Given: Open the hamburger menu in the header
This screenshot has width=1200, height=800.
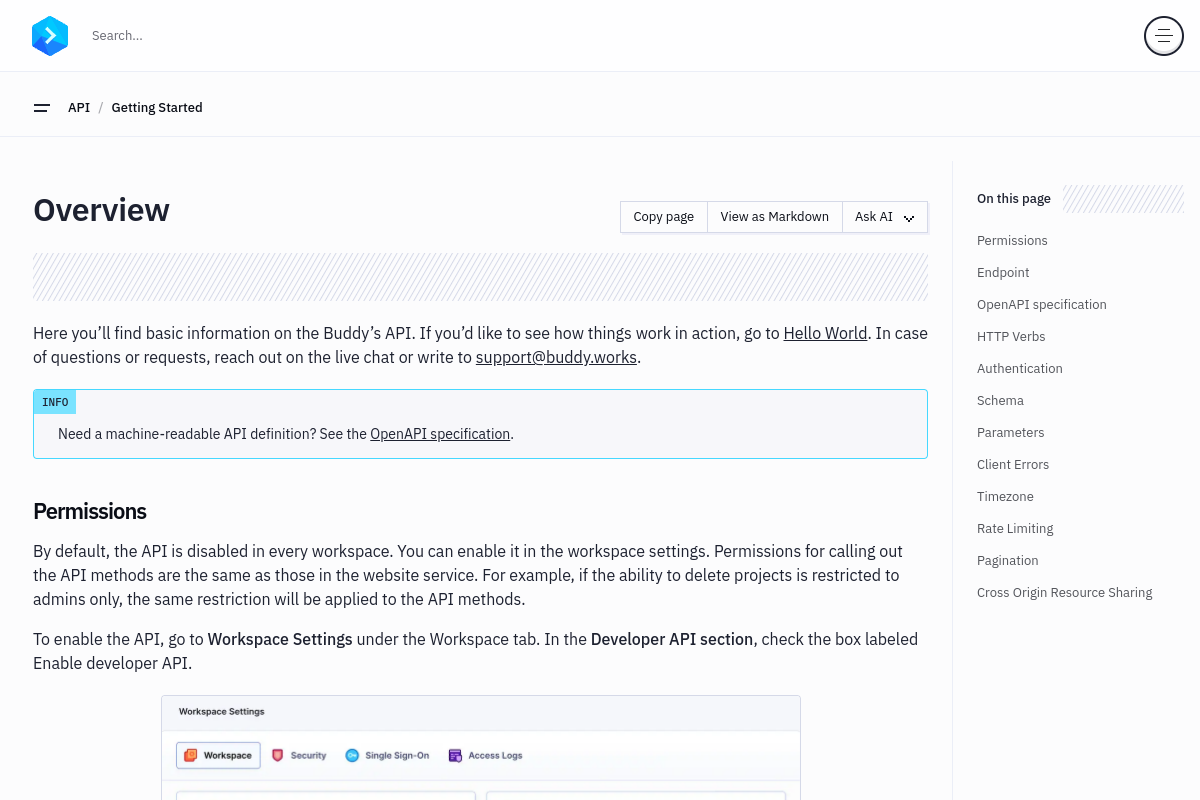Looking at the screenshot, I should [1164, 36].
